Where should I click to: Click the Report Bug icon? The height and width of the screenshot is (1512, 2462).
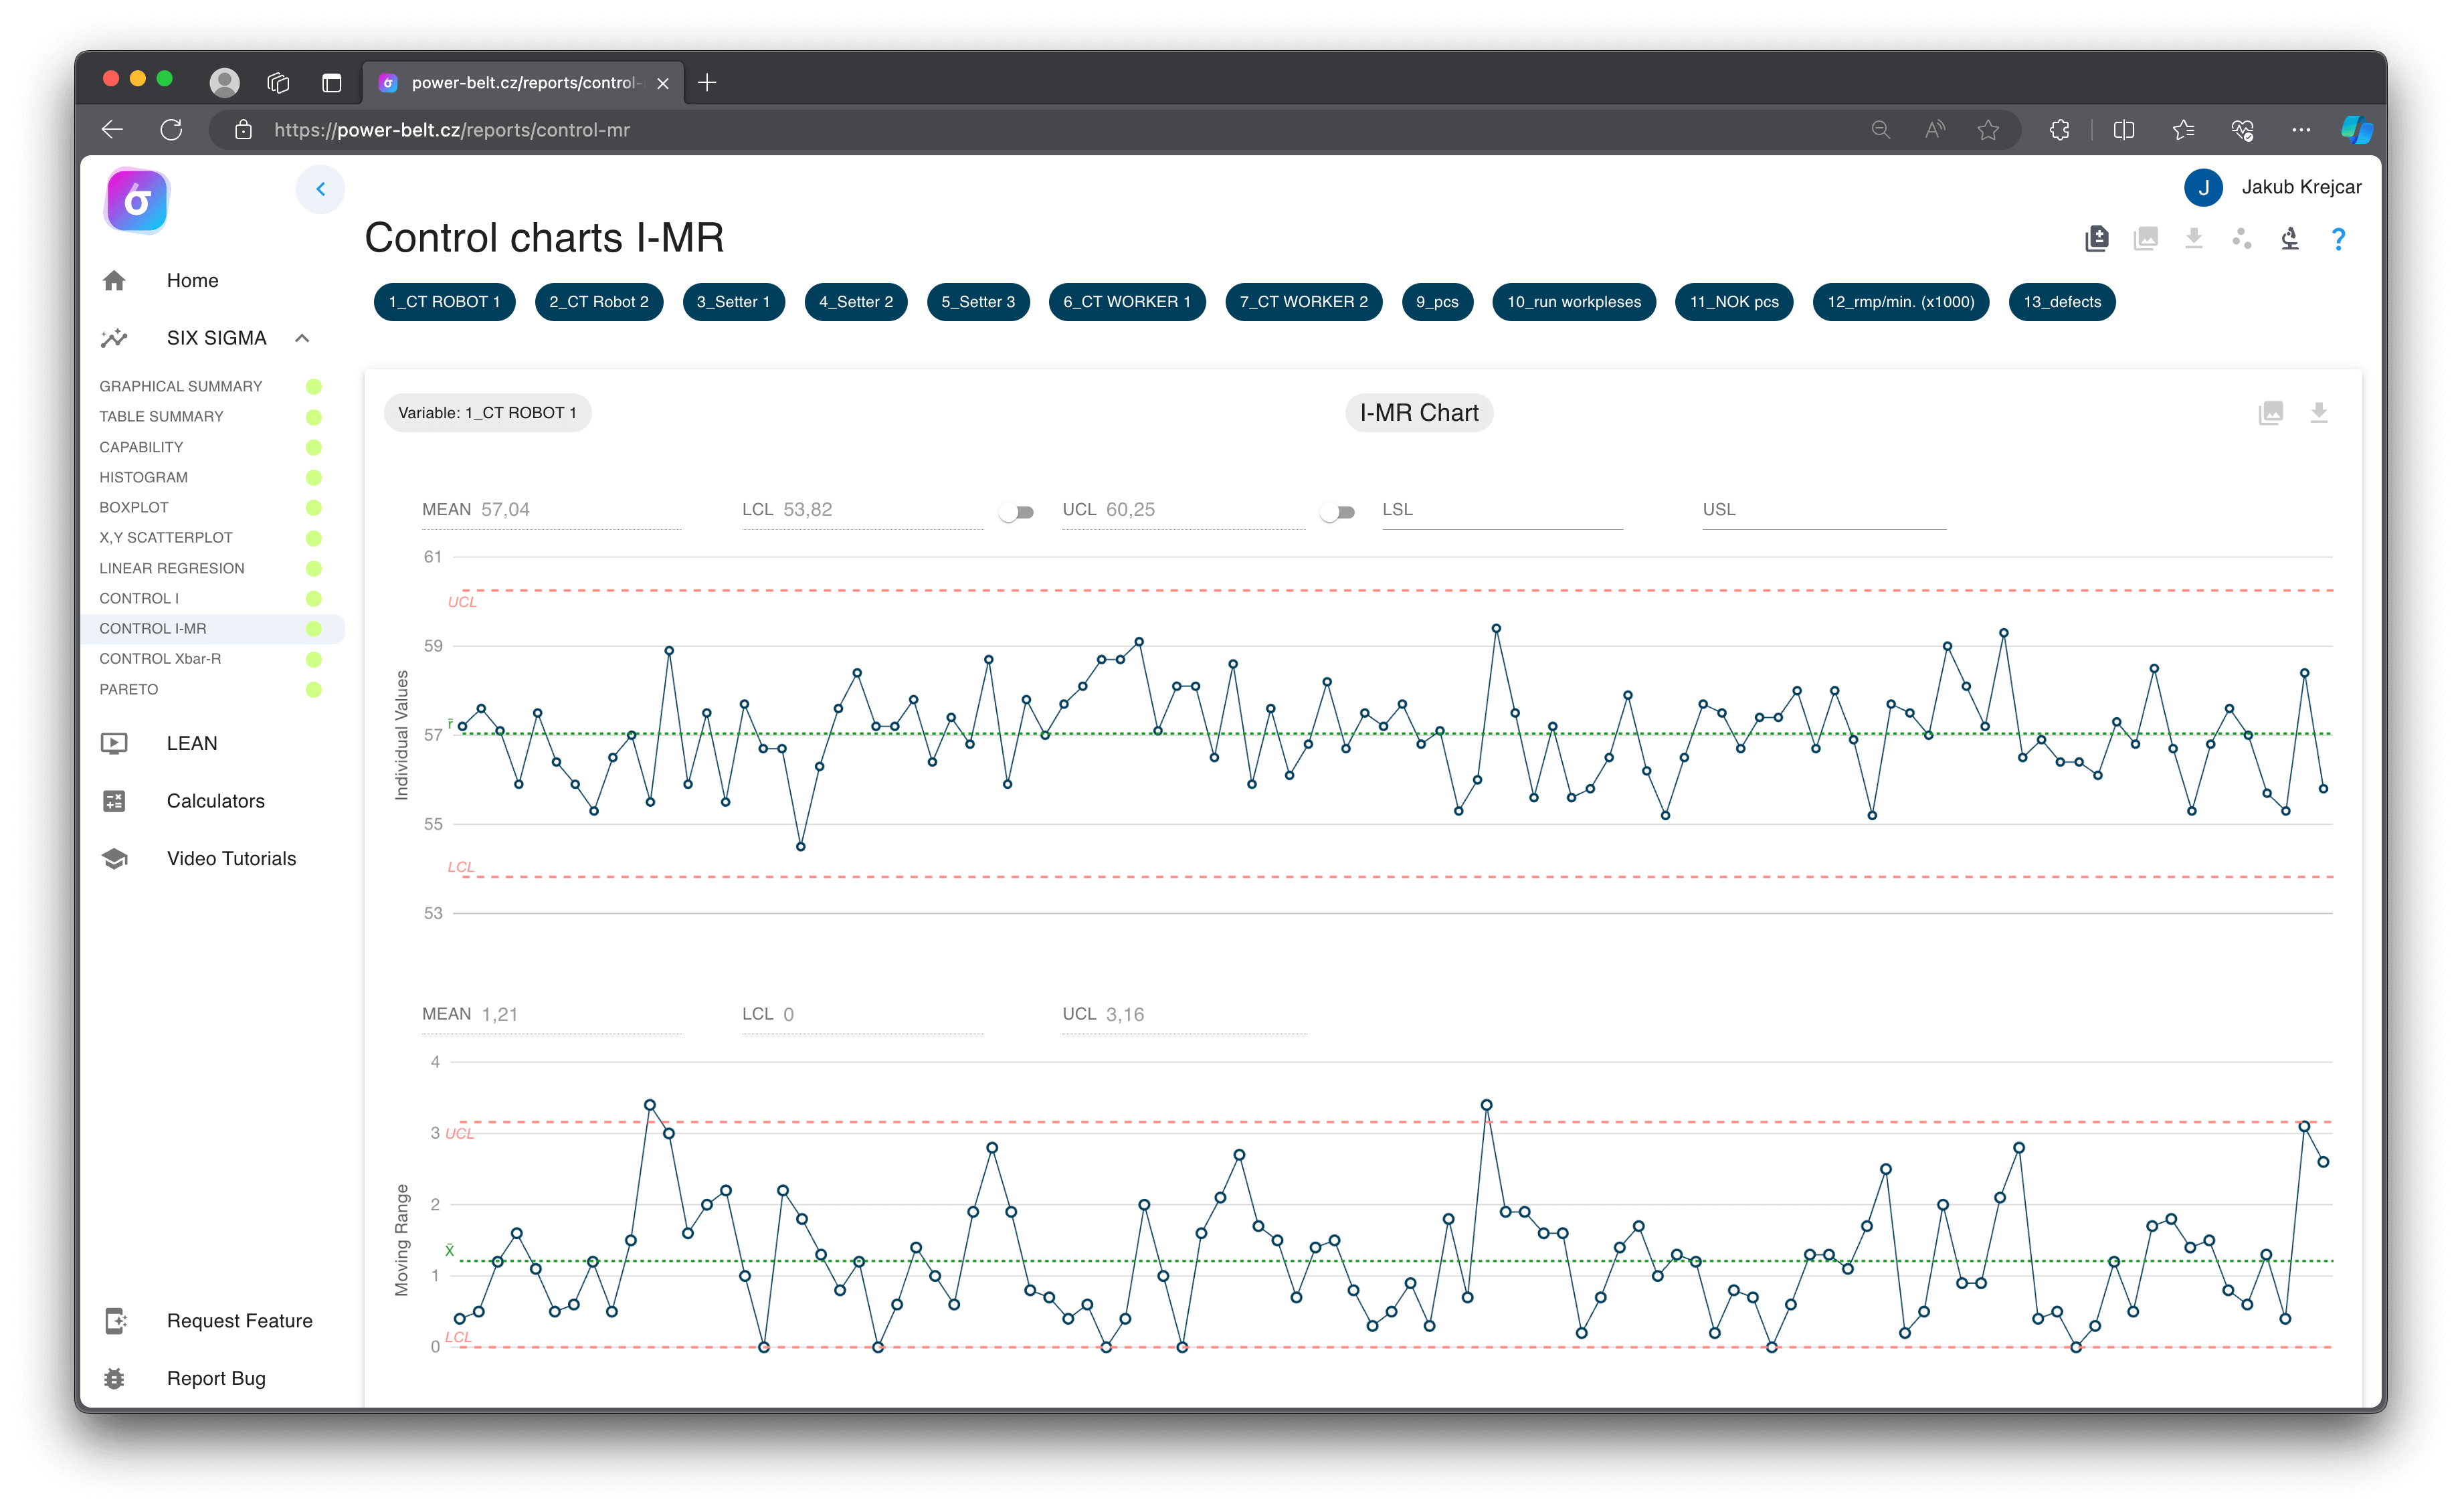[x=114, y=1378]
